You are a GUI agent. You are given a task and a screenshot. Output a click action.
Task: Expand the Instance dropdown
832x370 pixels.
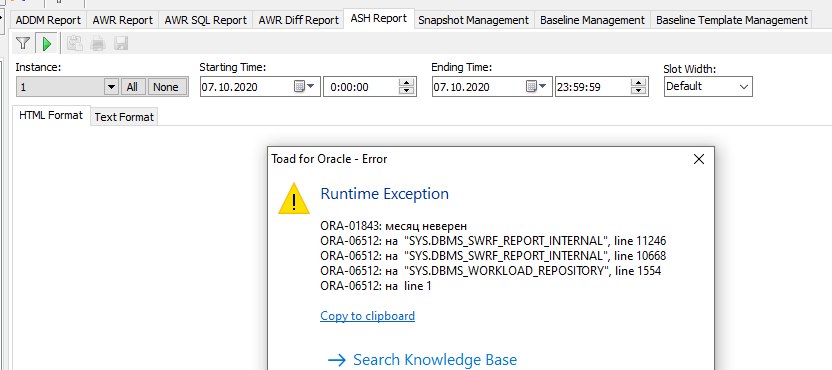tap(111, 87)
